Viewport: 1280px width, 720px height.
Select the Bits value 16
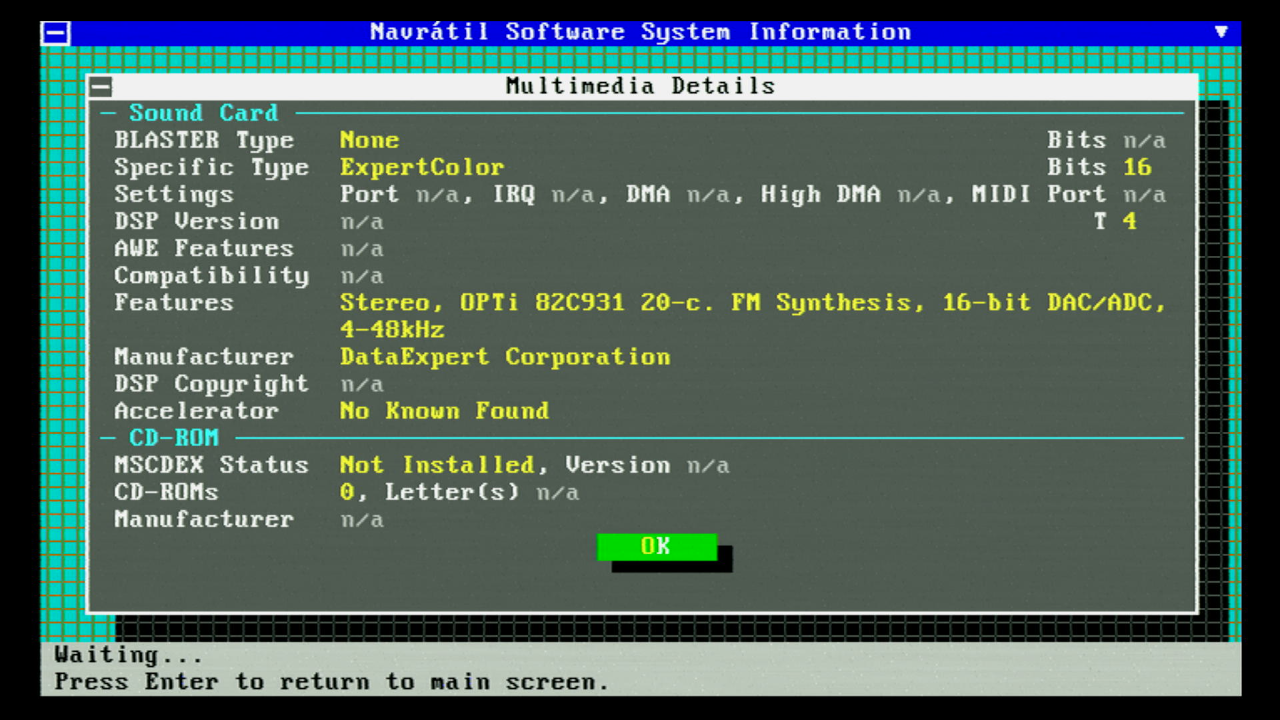[1137, 167]
